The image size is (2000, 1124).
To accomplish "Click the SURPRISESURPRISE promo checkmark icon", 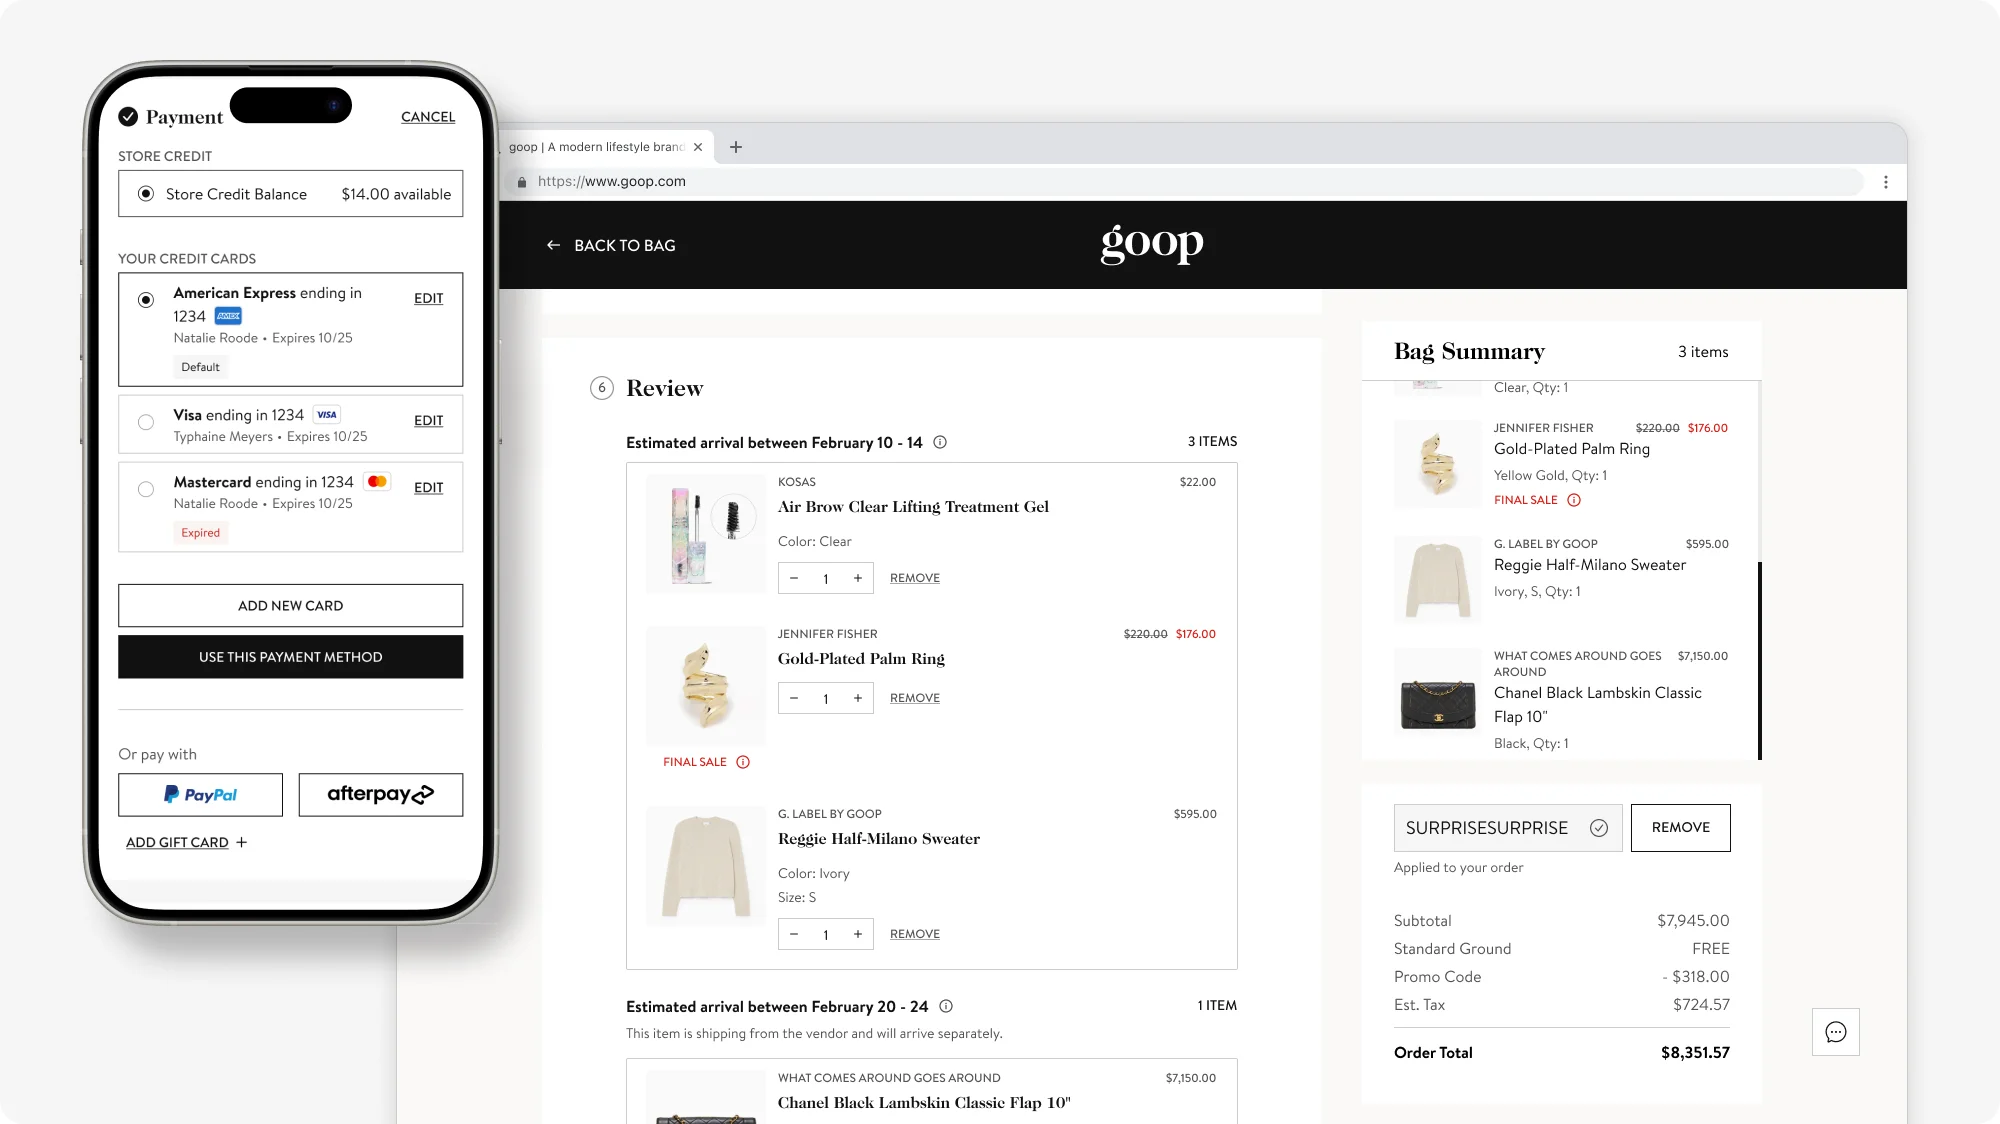I will [1598, 827].
